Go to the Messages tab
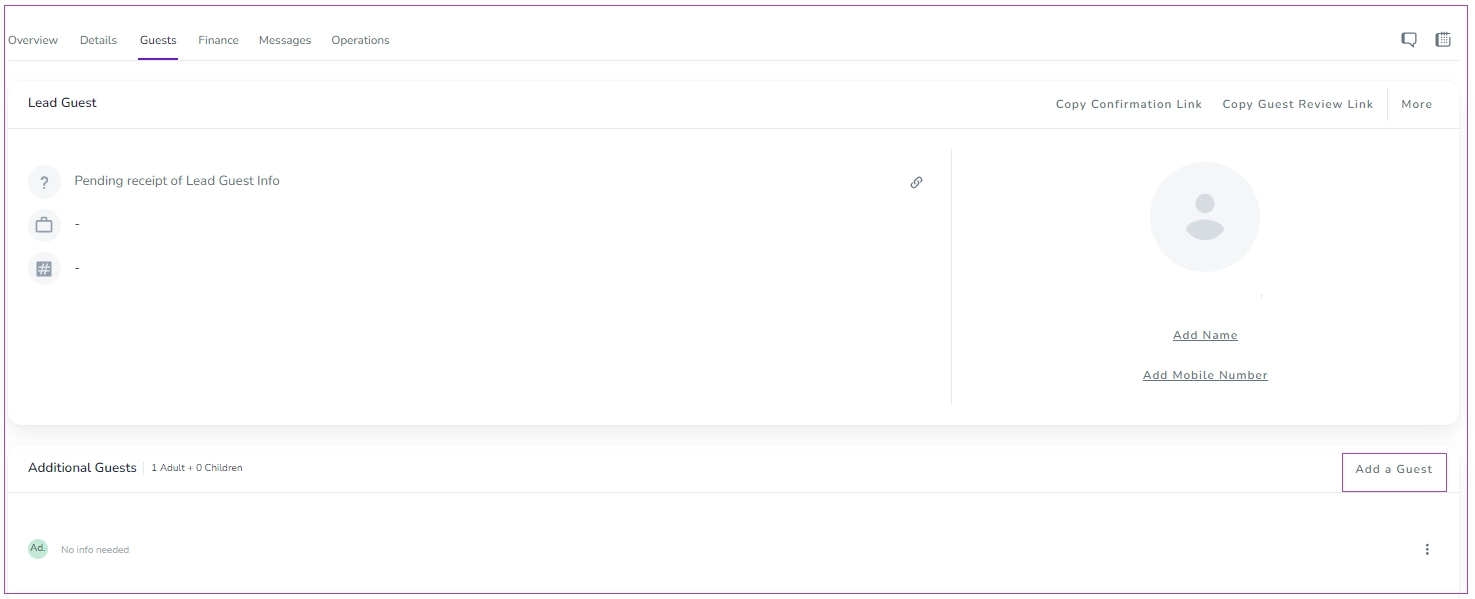Image resolution: width=1475 pixels, height=599 pixels. click(x=285, y=40)
